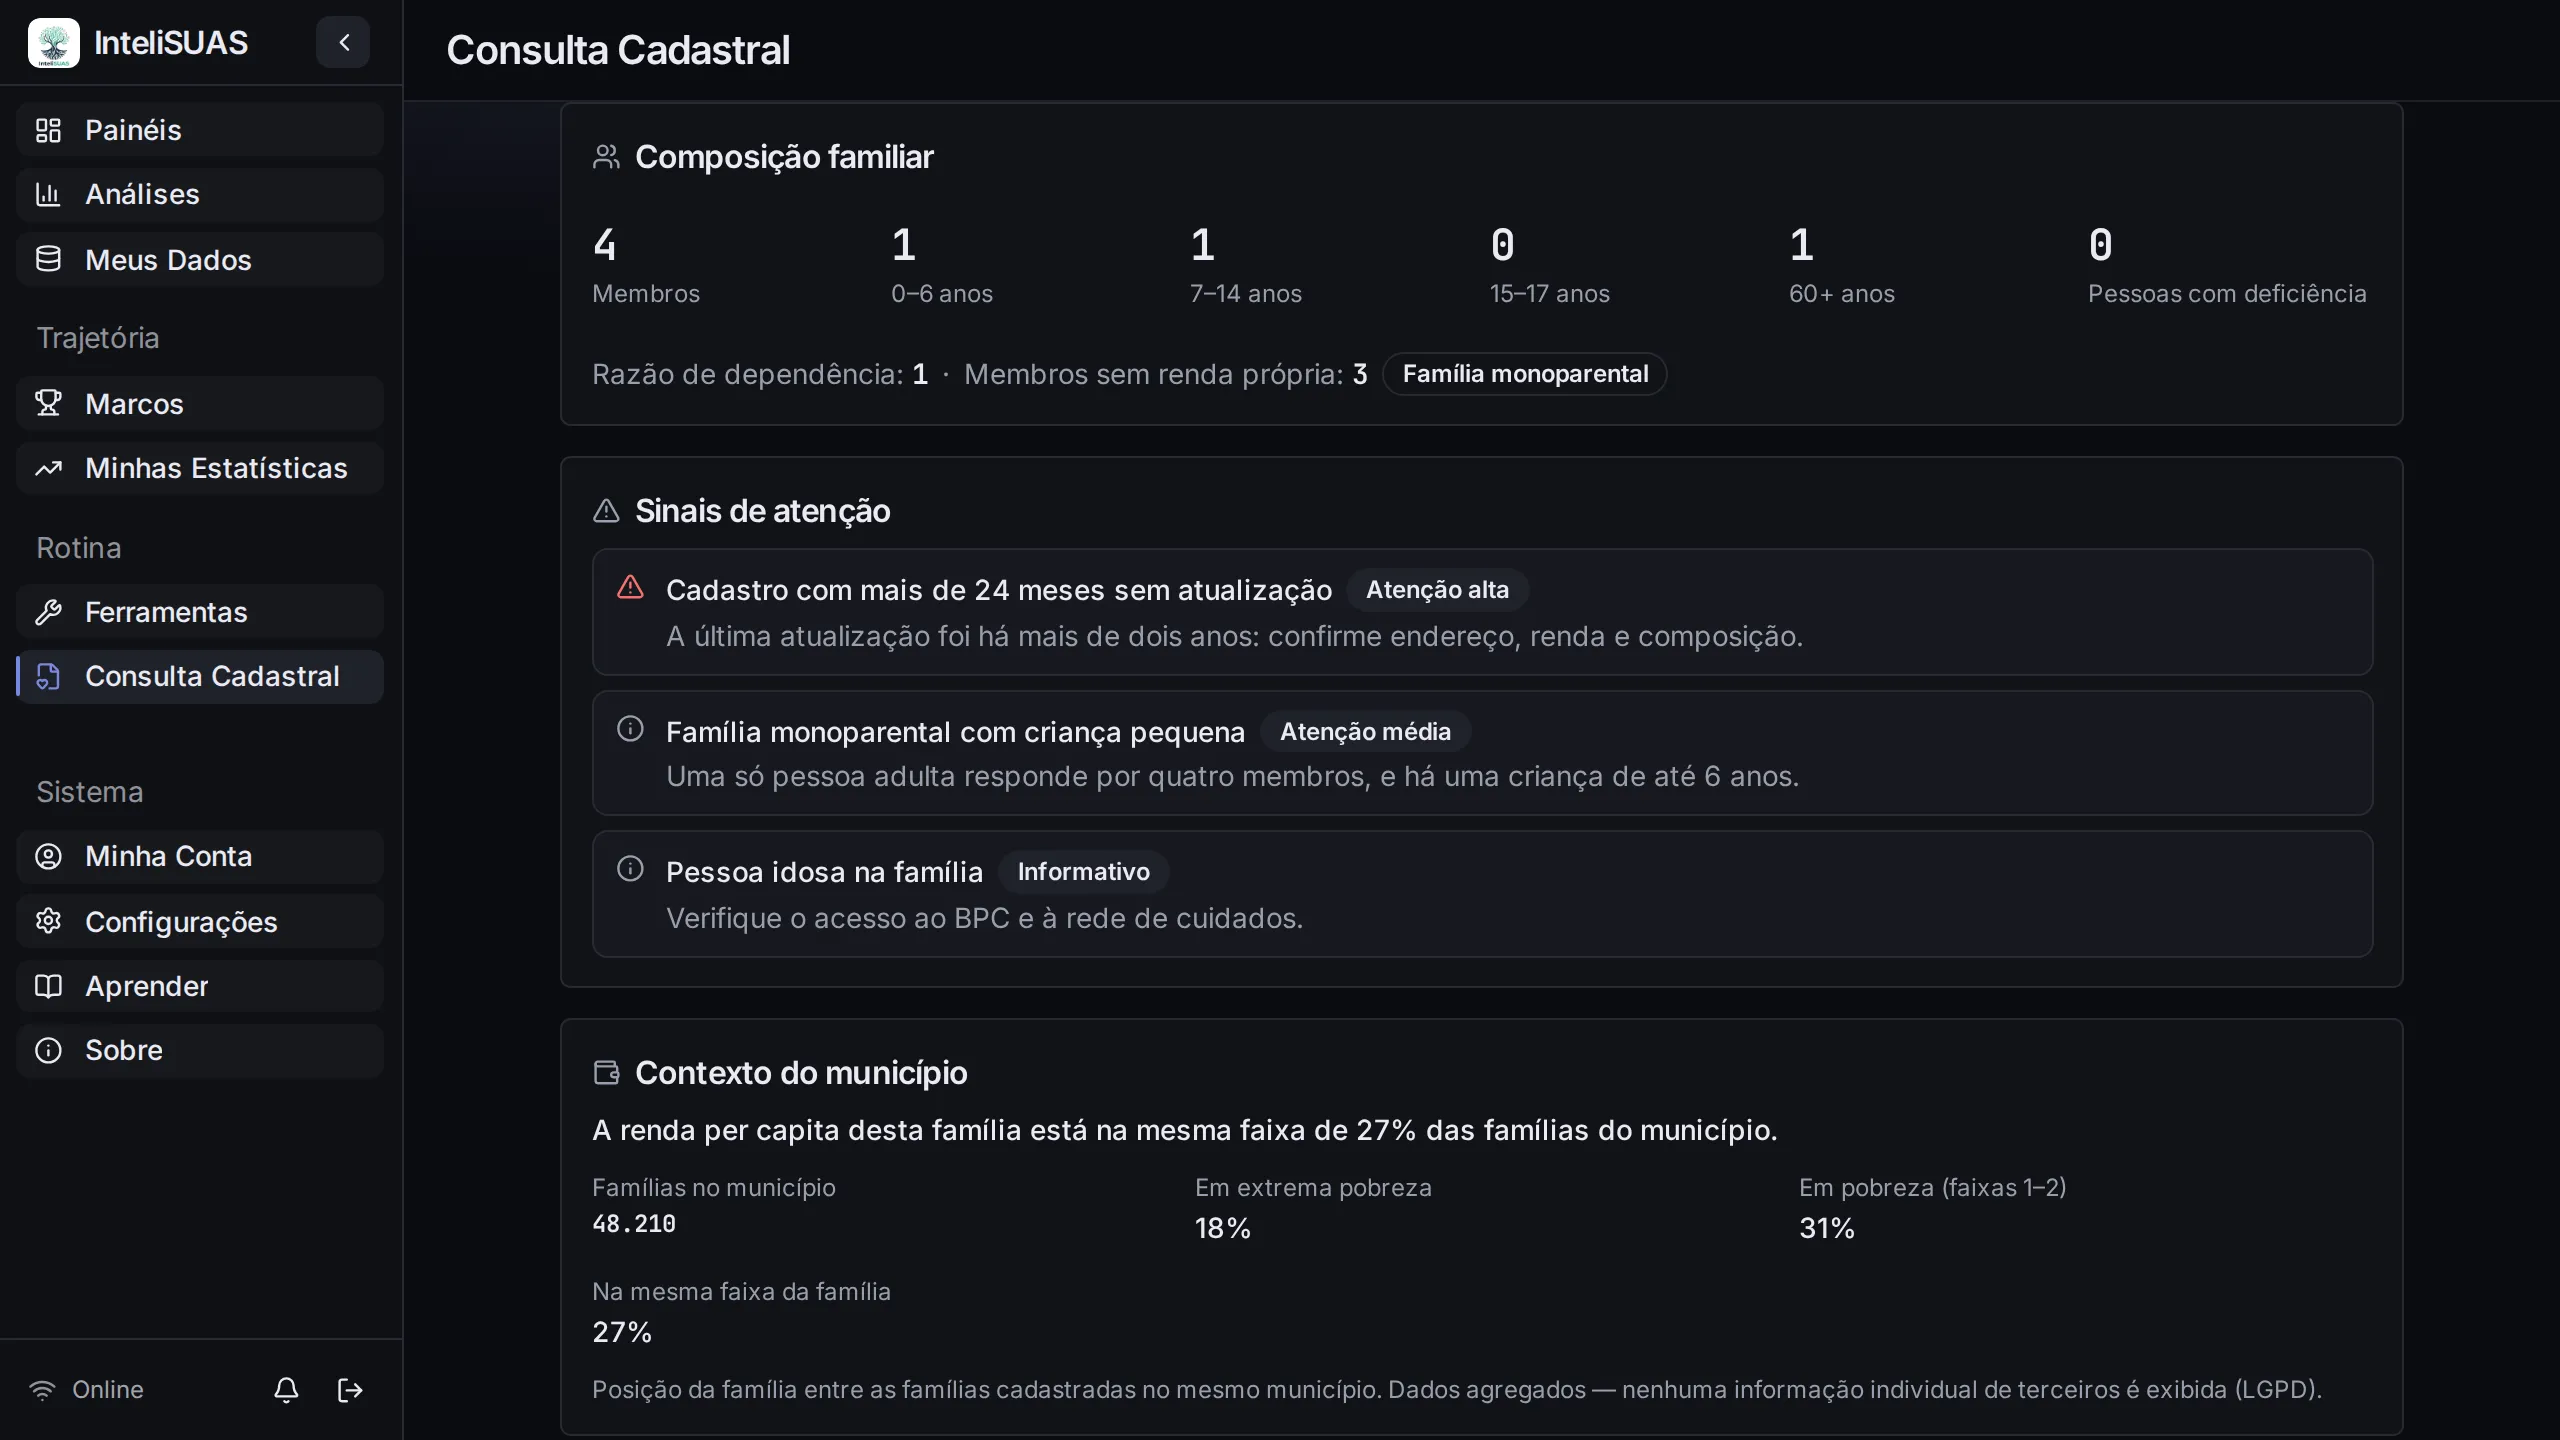Image resolution: width=2560 pixels, height=1440 pixels.
Task: Click the Minha Conta user icon
Action: [48, 857]
